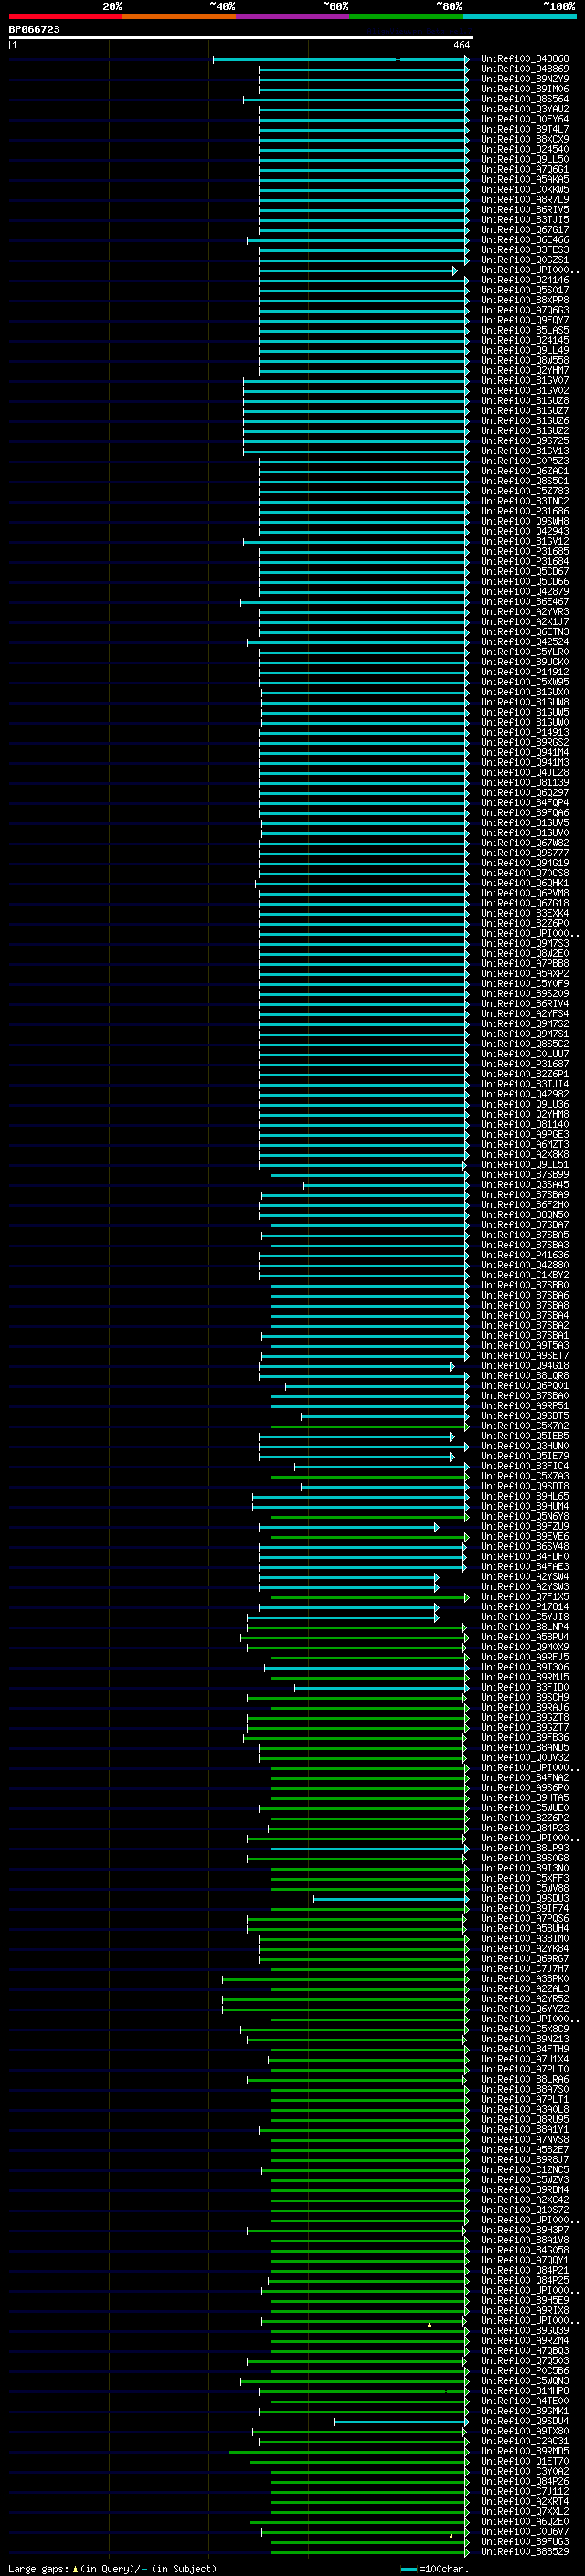Click the white query sequence bar
Screen dimensions: 585x2576
point(241,38)
